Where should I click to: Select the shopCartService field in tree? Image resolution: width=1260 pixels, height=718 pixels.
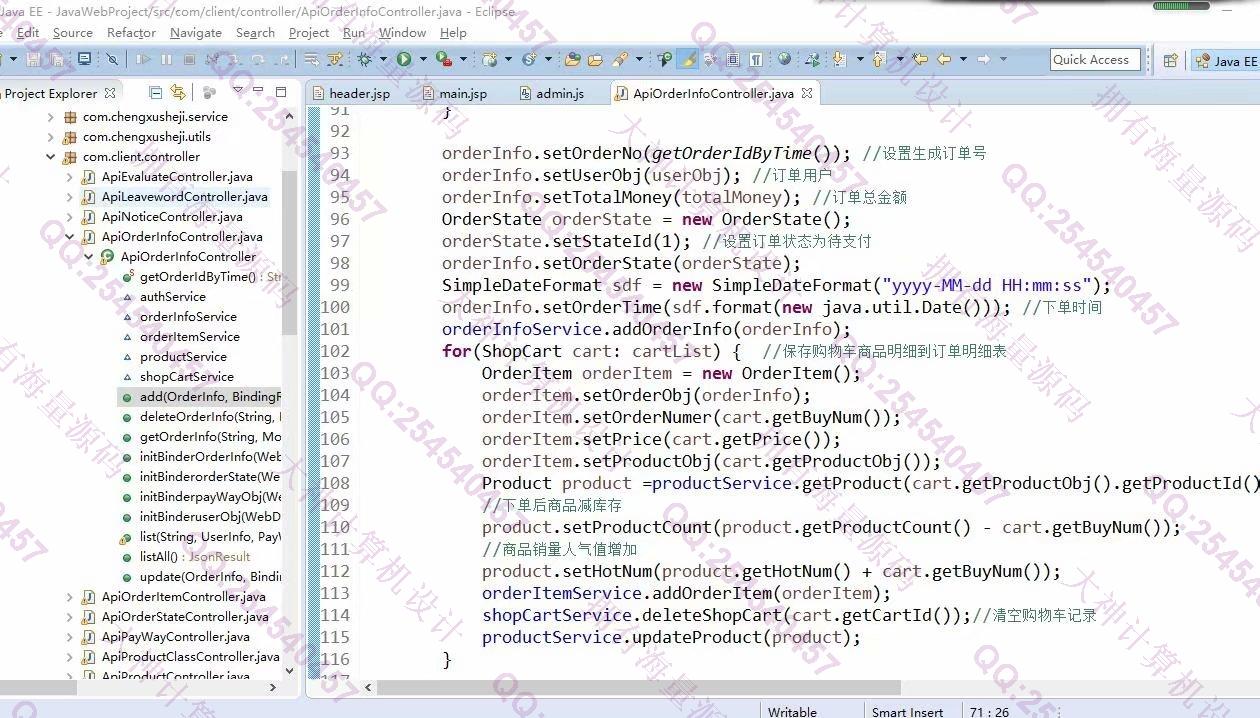click(x=186, y=377)
